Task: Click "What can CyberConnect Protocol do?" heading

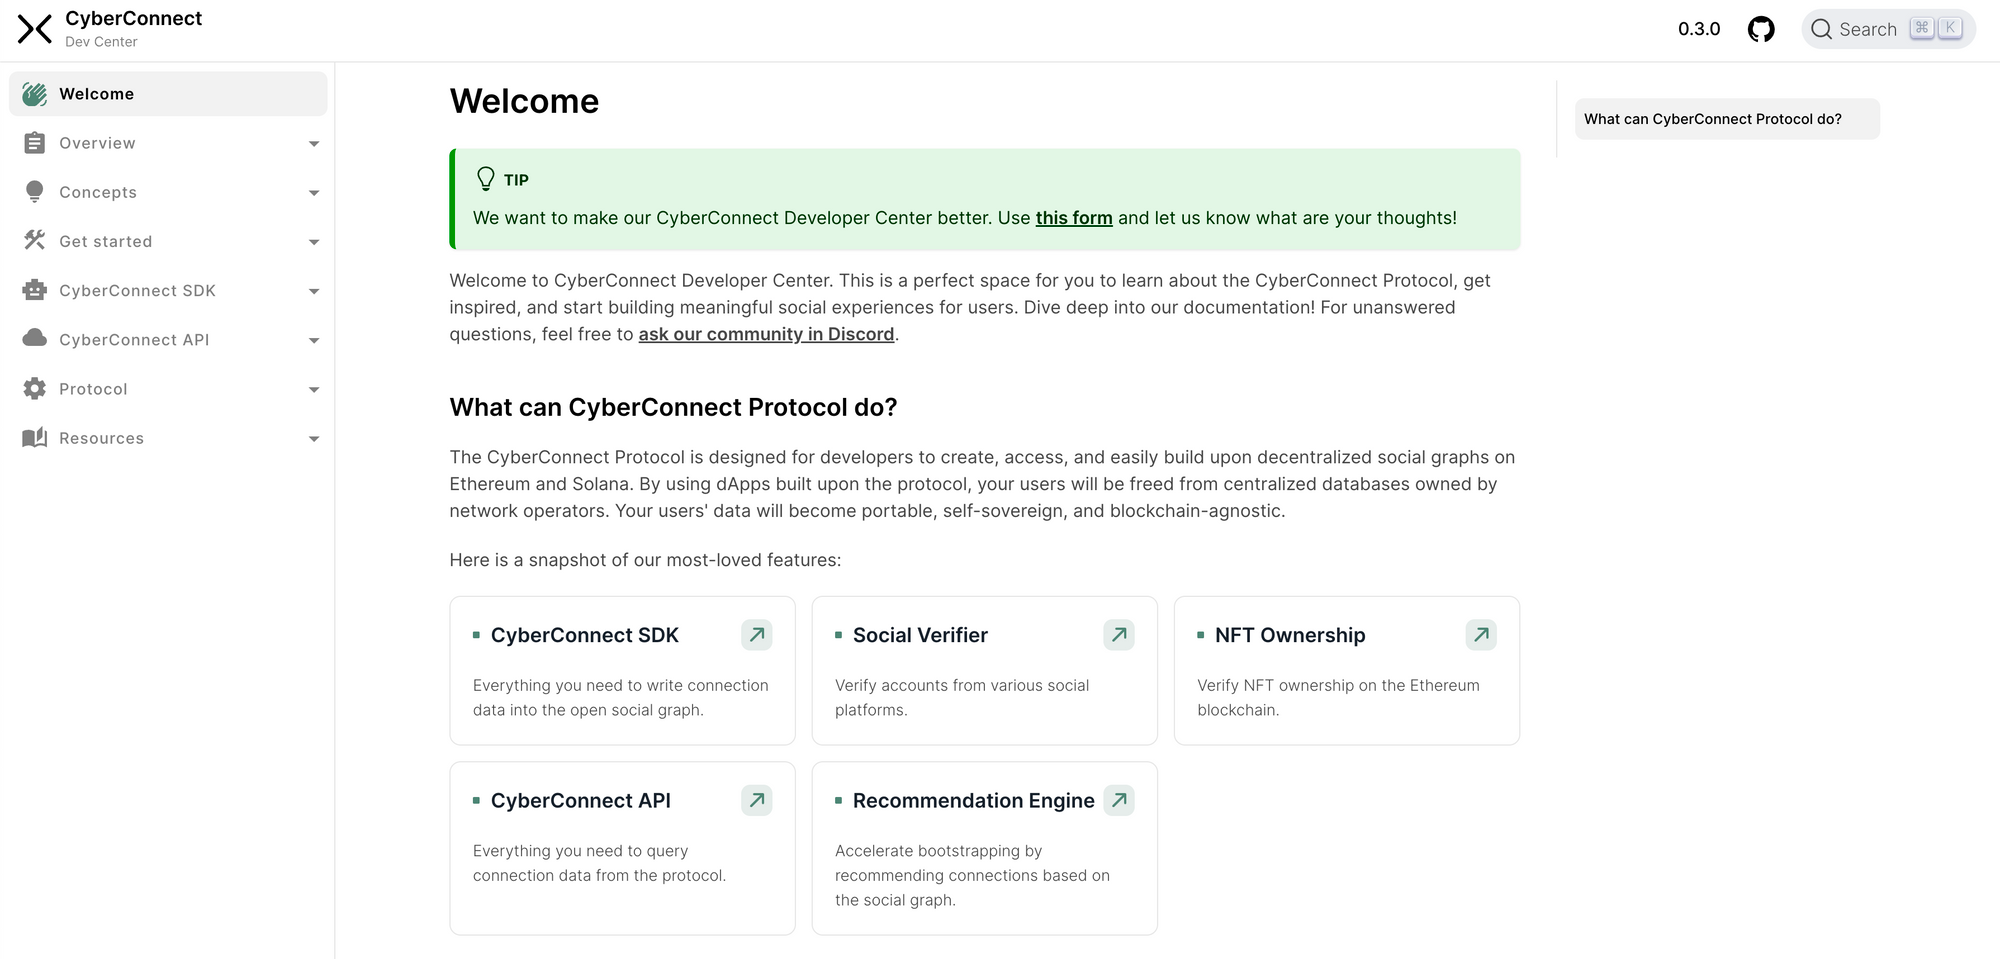Action: point(673,407)
